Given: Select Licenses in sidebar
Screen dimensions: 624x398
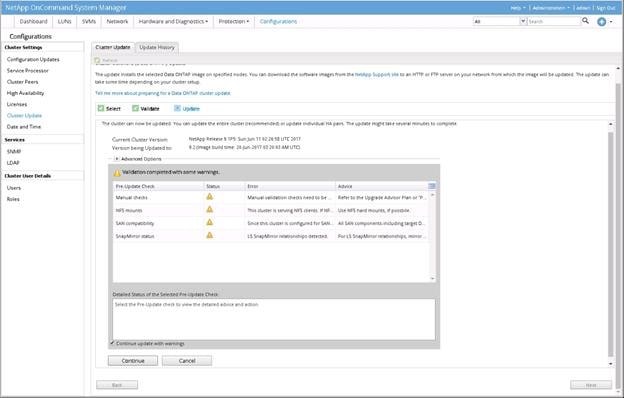Looking at the screenshot, I should tap(17, 104).
